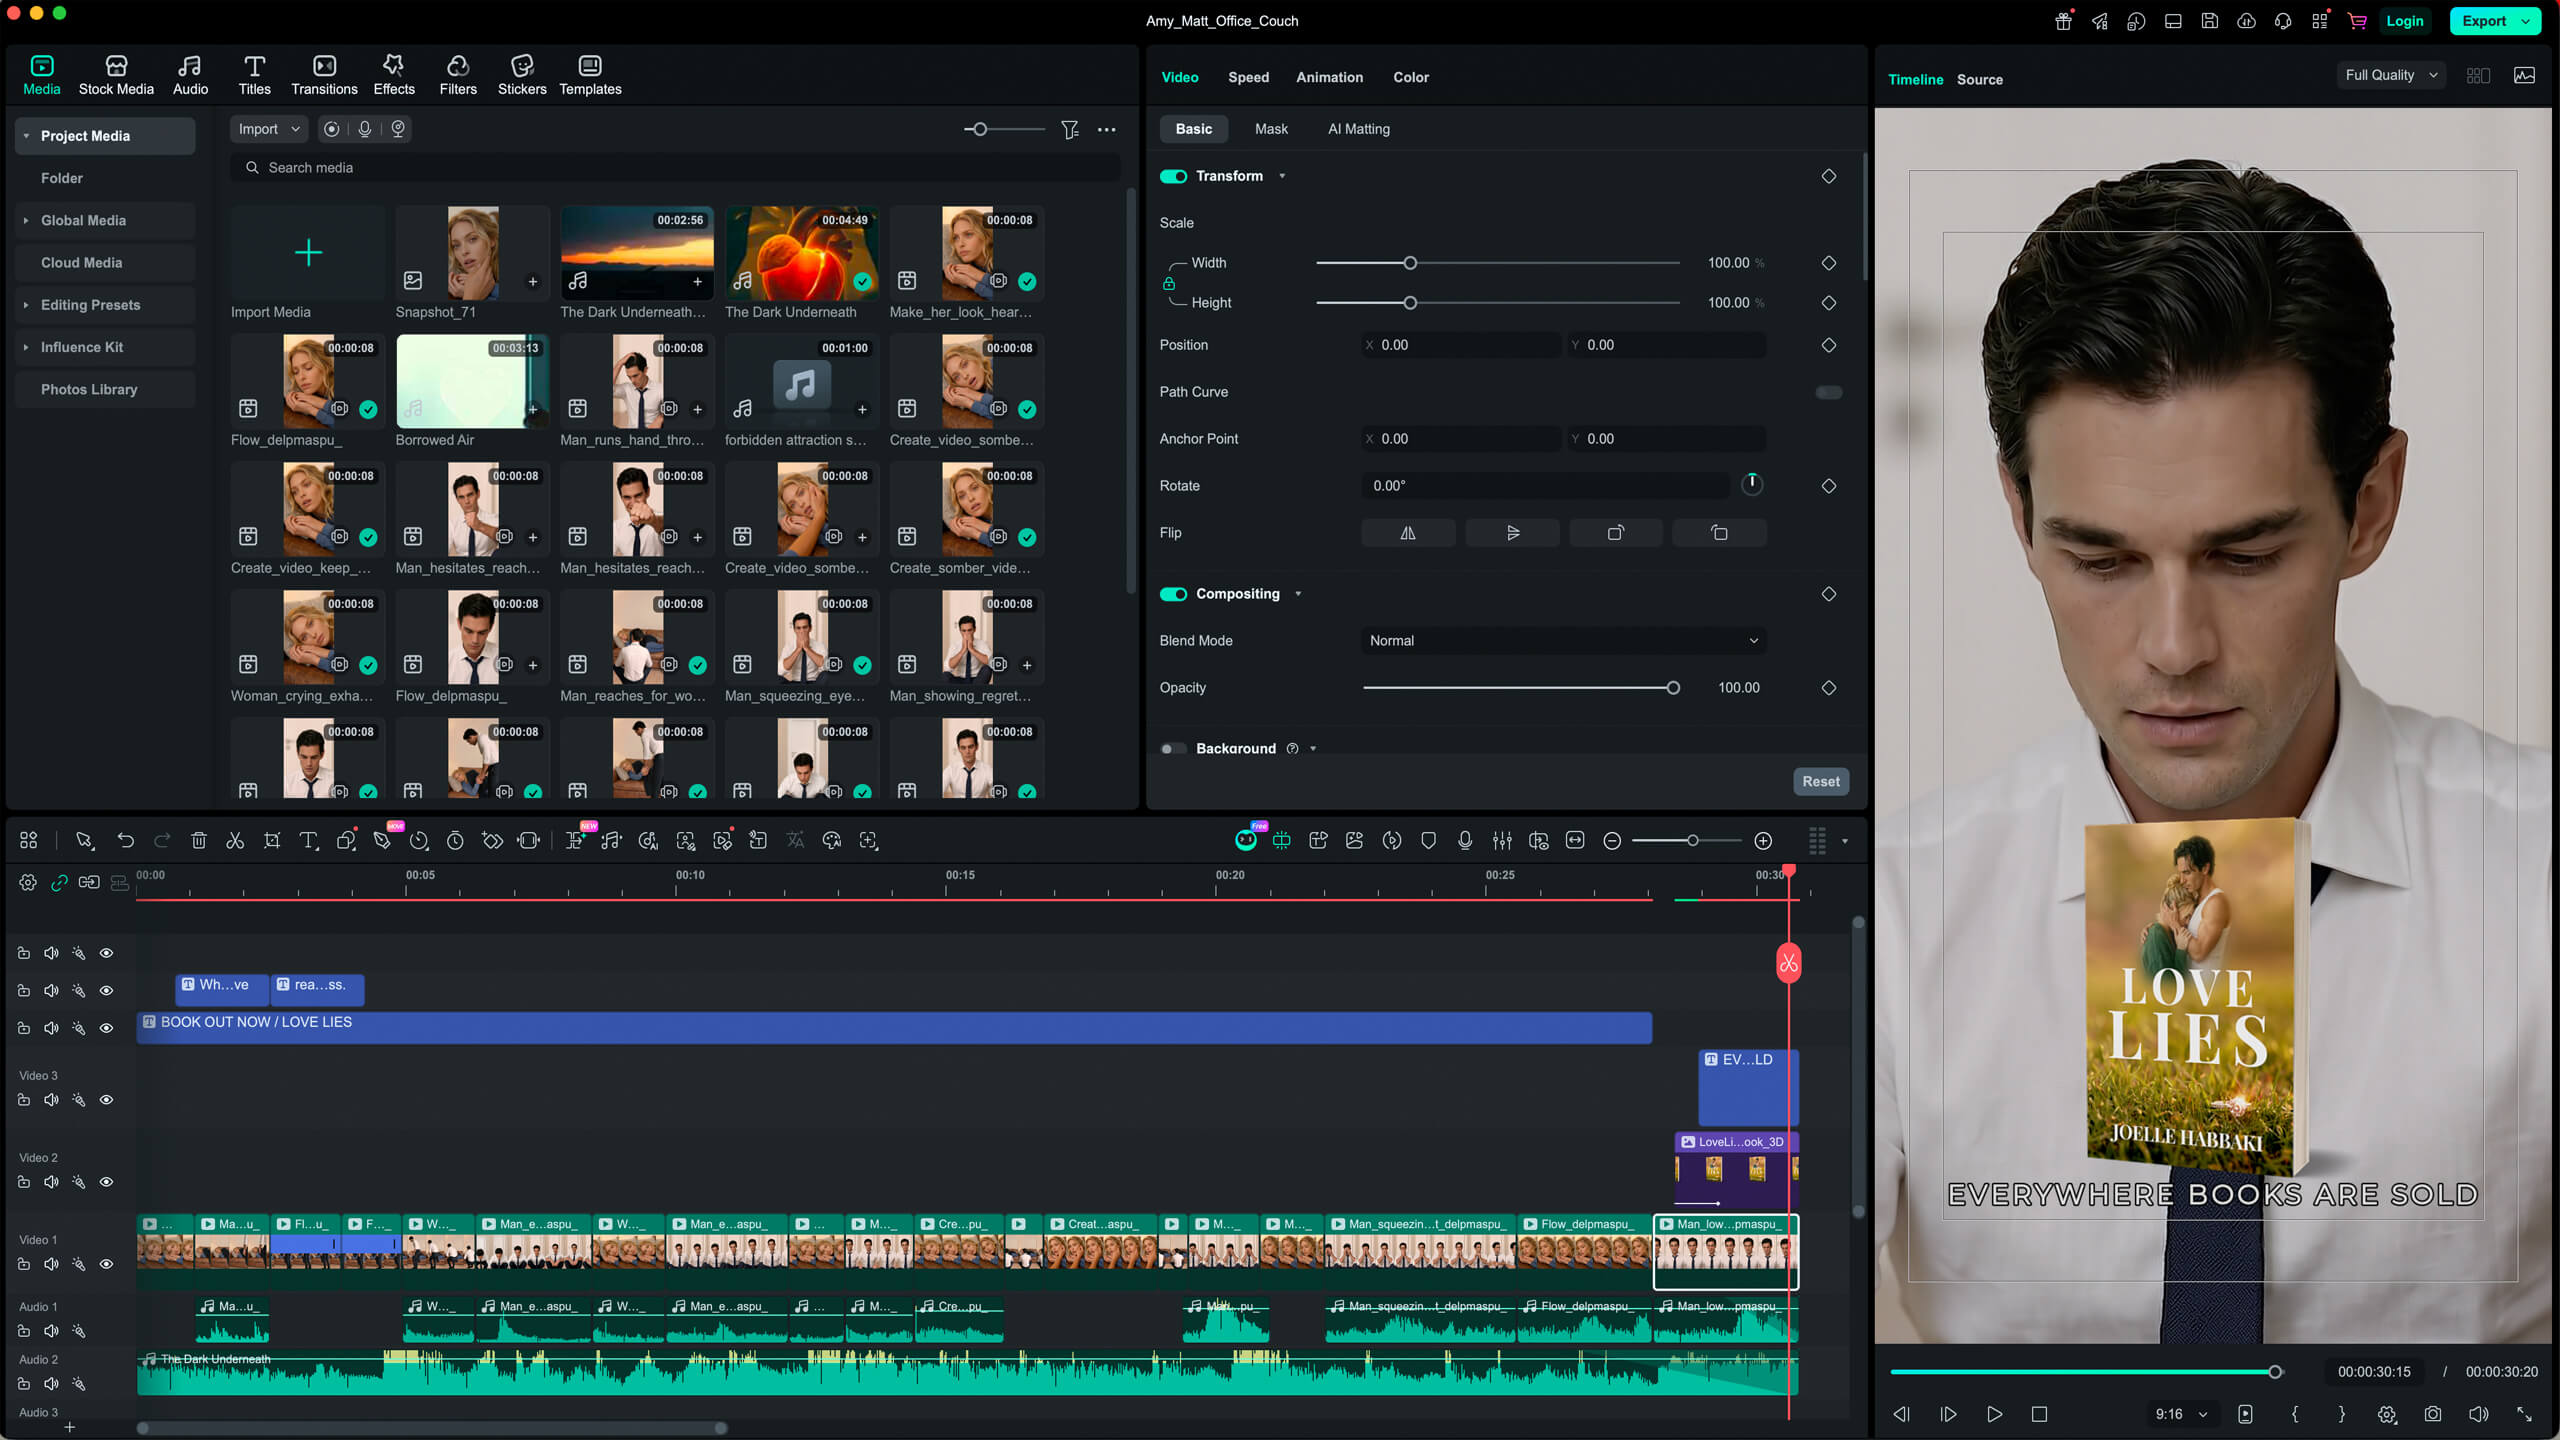The height and width of the screenshot is (1440, 2560).
Task: Open the 9:16 aspect ratio dropdown
Action: 2180,1414
